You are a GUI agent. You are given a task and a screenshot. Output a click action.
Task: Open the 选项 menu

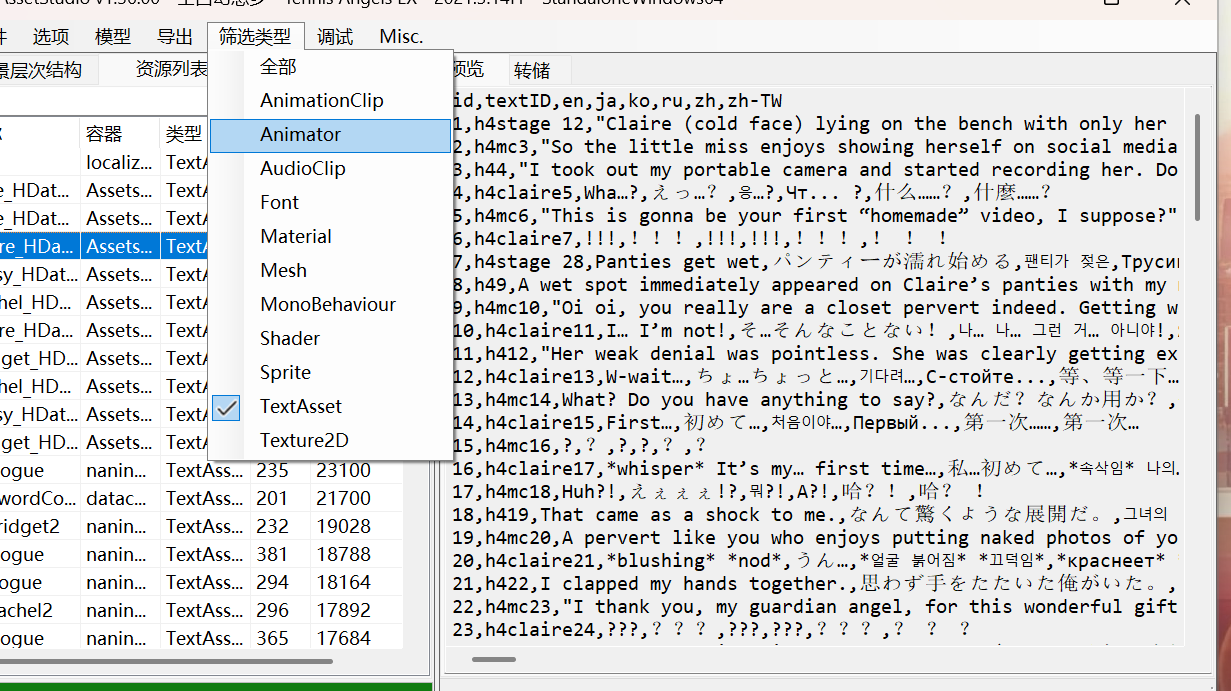coord(51,37)
